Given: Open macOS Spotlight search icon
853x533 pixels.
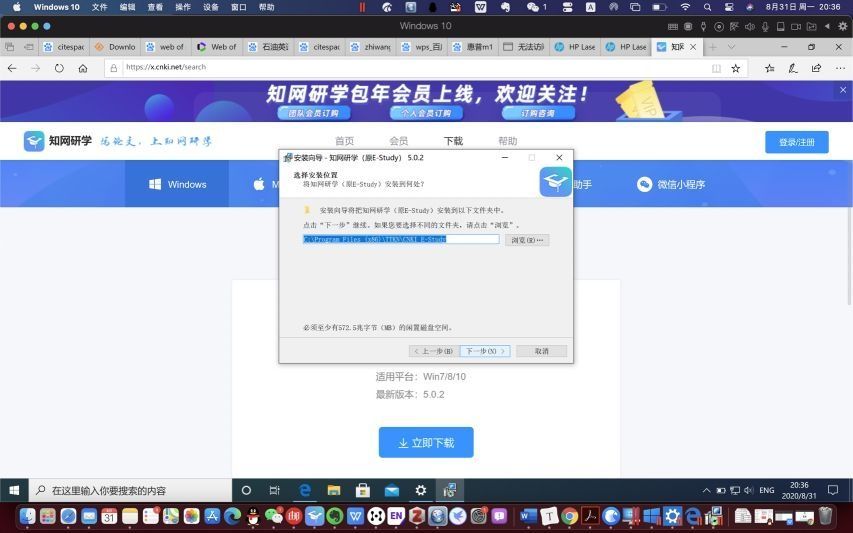Looking at the screenshot, I should [707, 7].
